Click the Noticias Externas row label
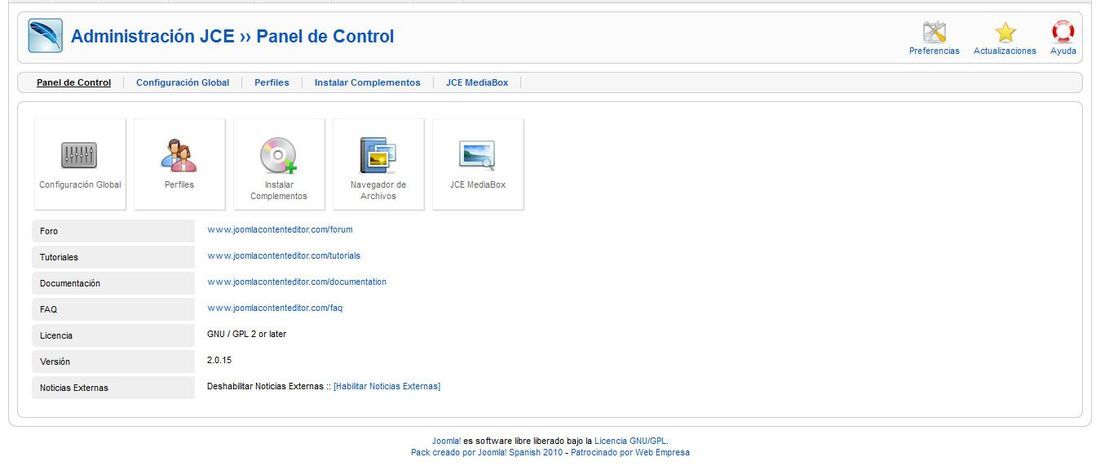 74,387
